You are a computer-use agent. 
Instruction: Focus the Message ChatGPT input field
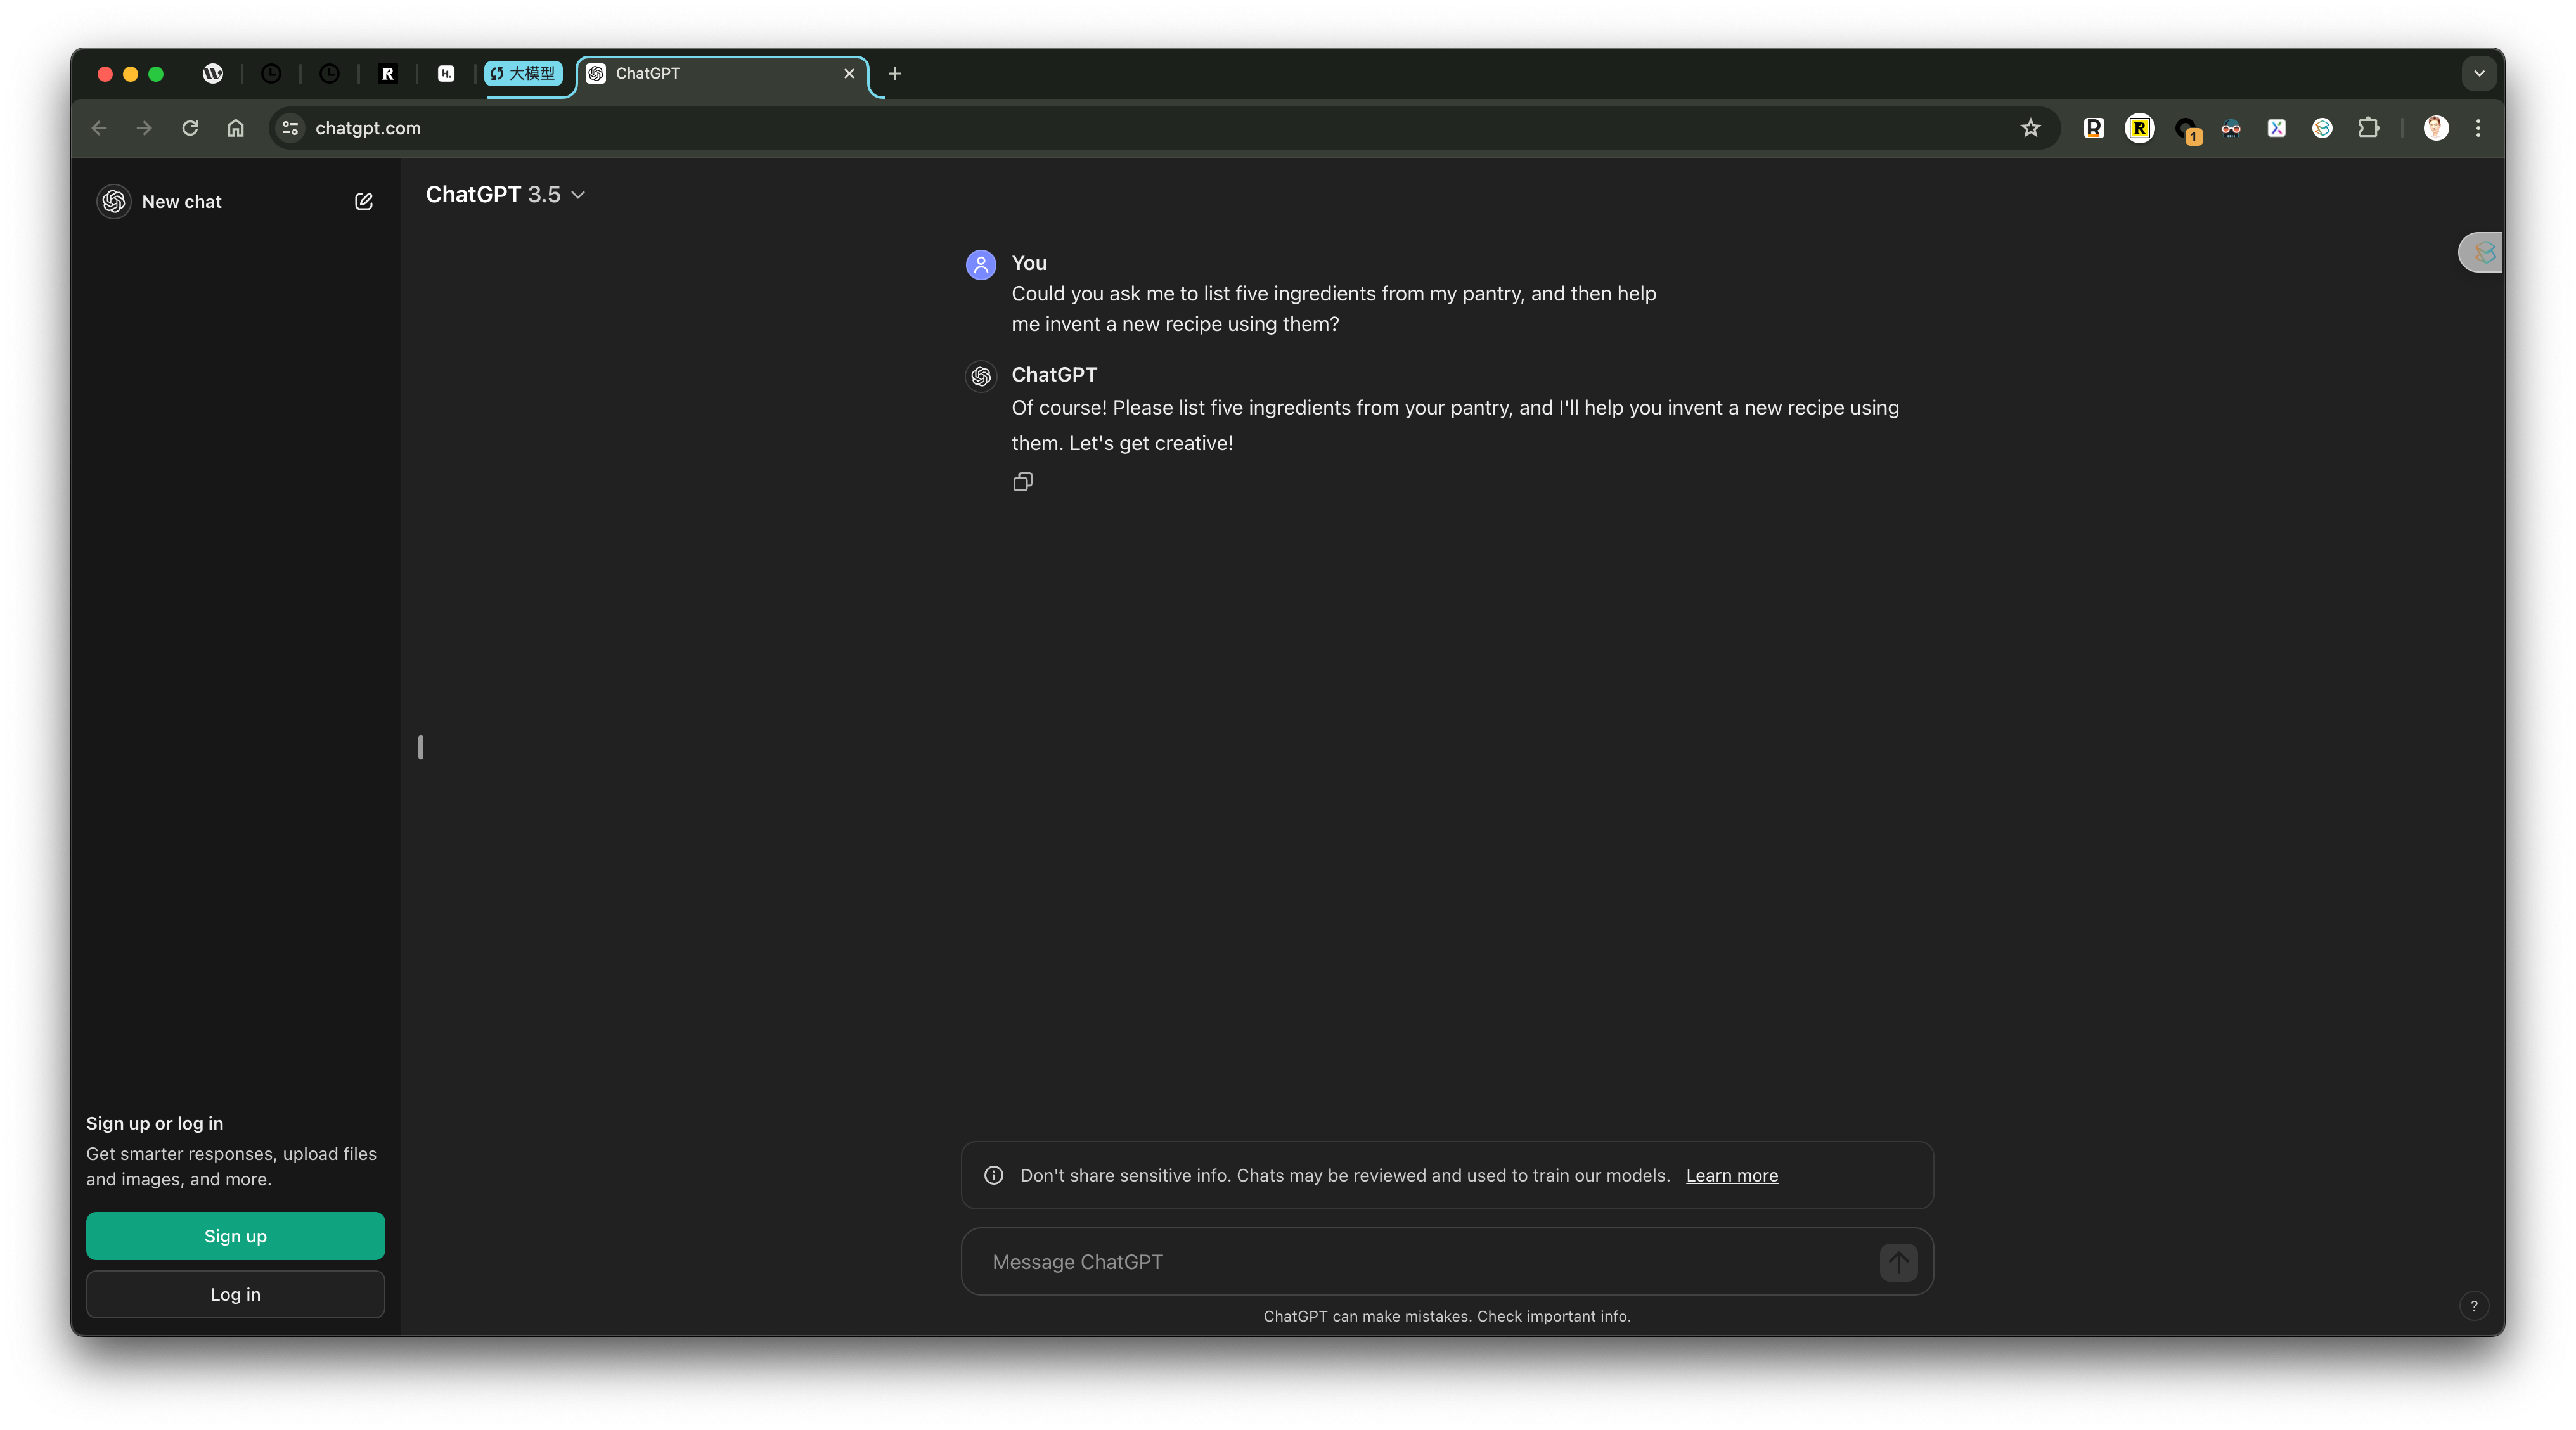(x=1420, y=1262)
